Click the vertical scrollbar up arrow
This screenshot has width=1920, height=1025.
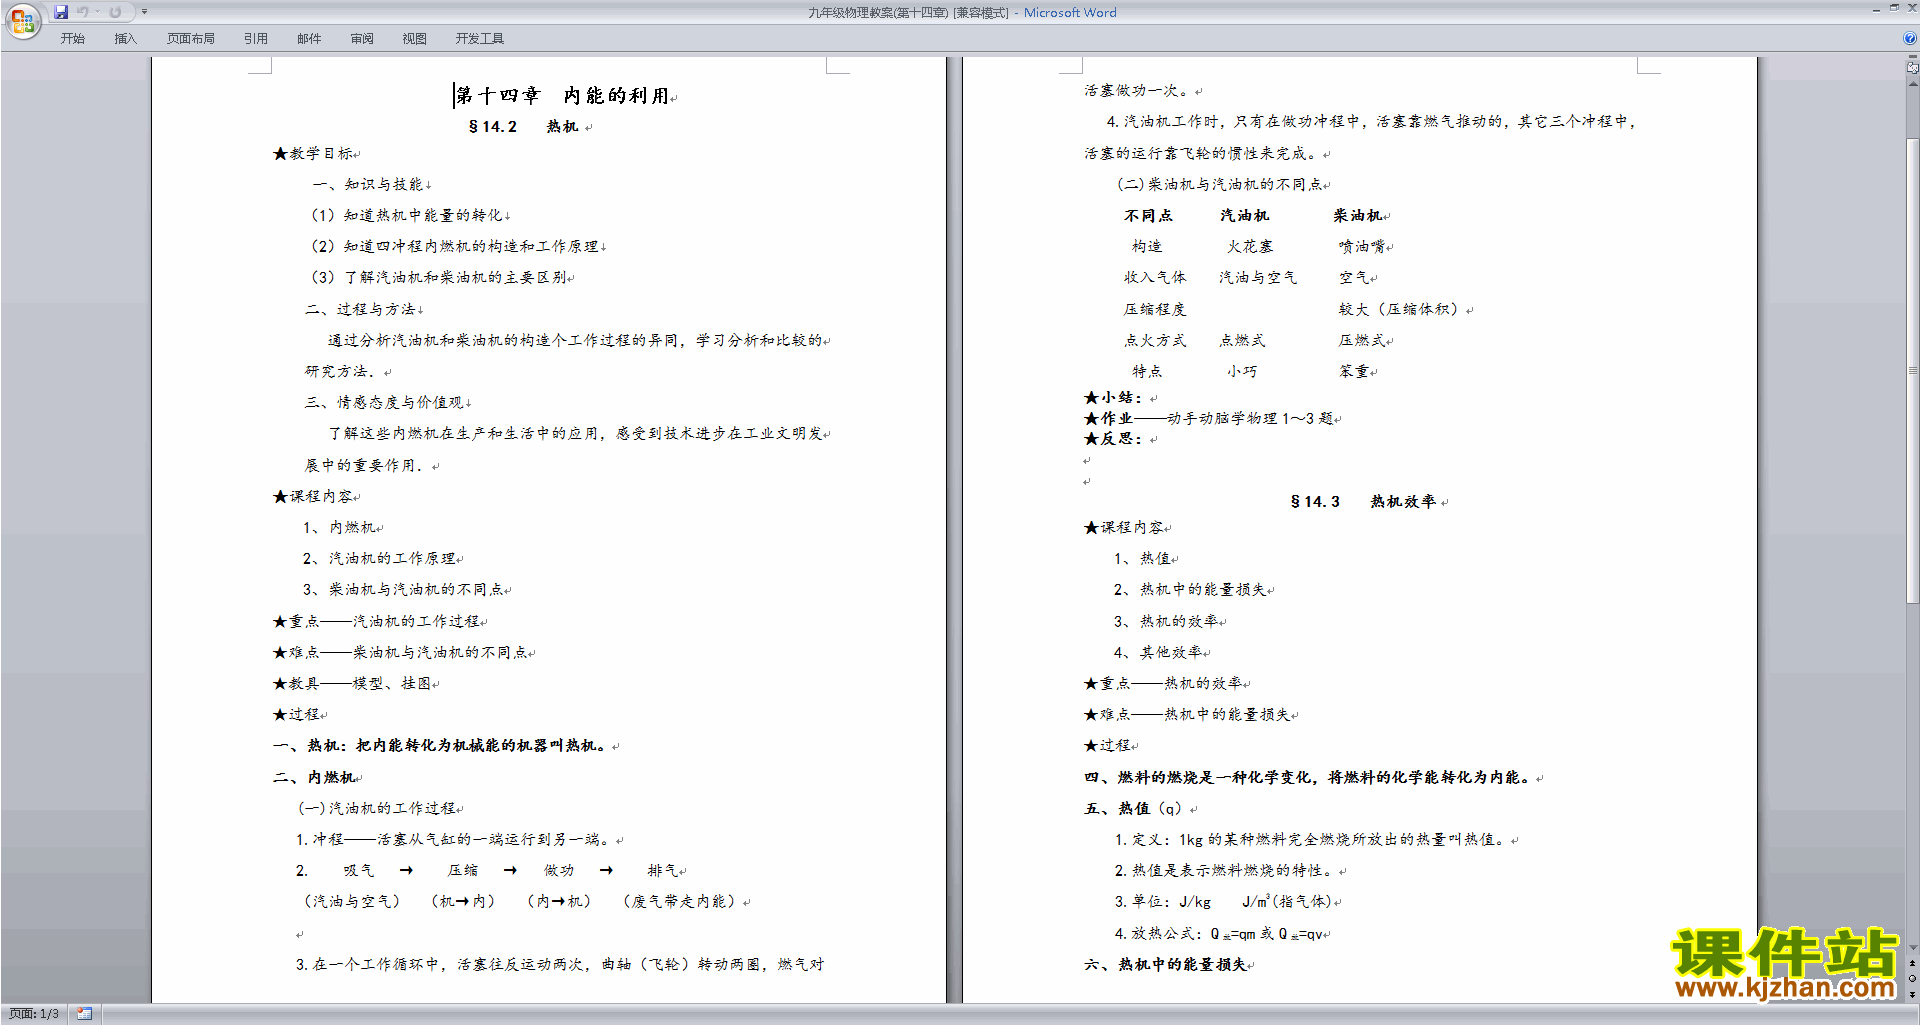pos(1913,84)
